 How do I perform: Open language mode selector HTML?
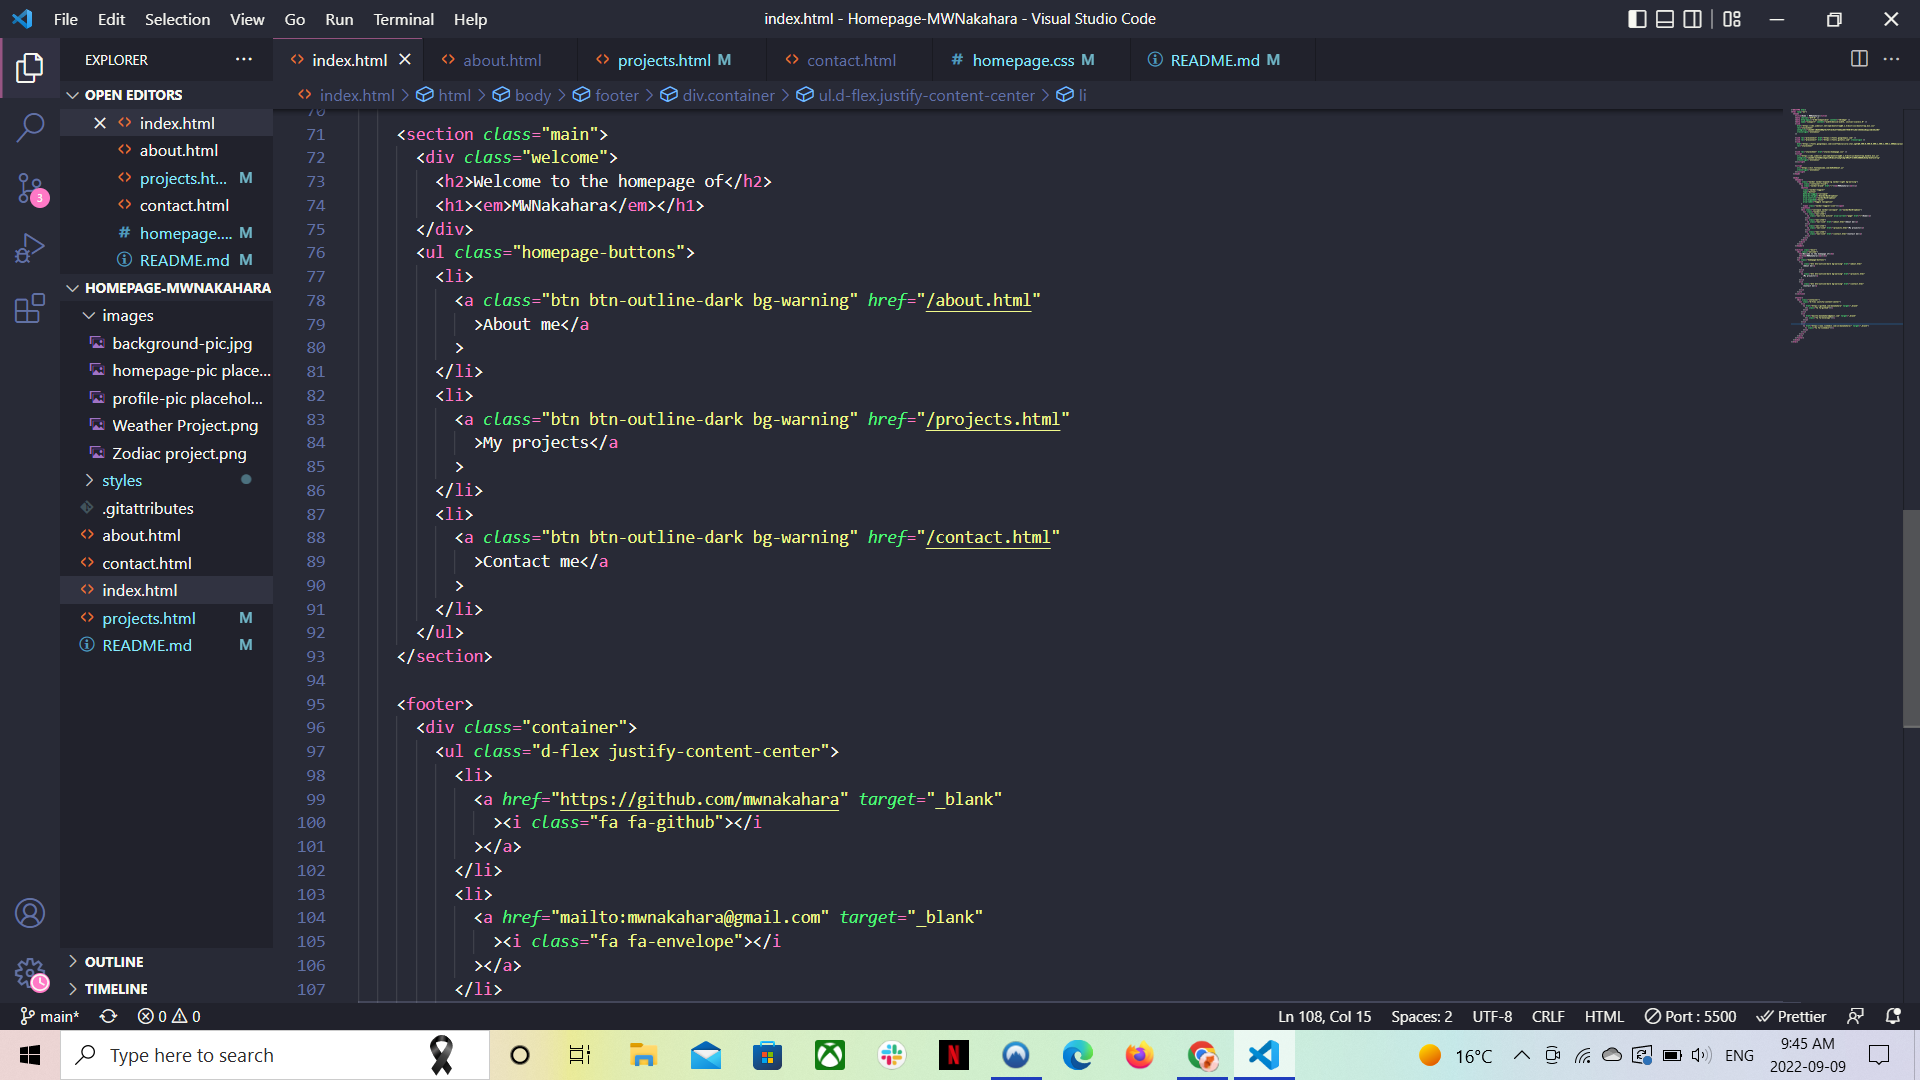pos(1604,1016)
